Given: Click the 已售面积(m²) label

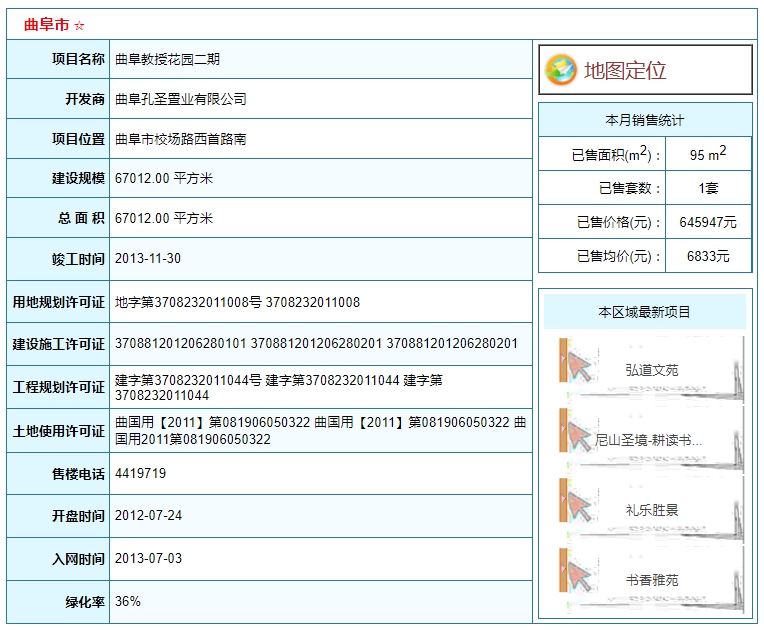Looking at the screenshot, I should point(615,154).
